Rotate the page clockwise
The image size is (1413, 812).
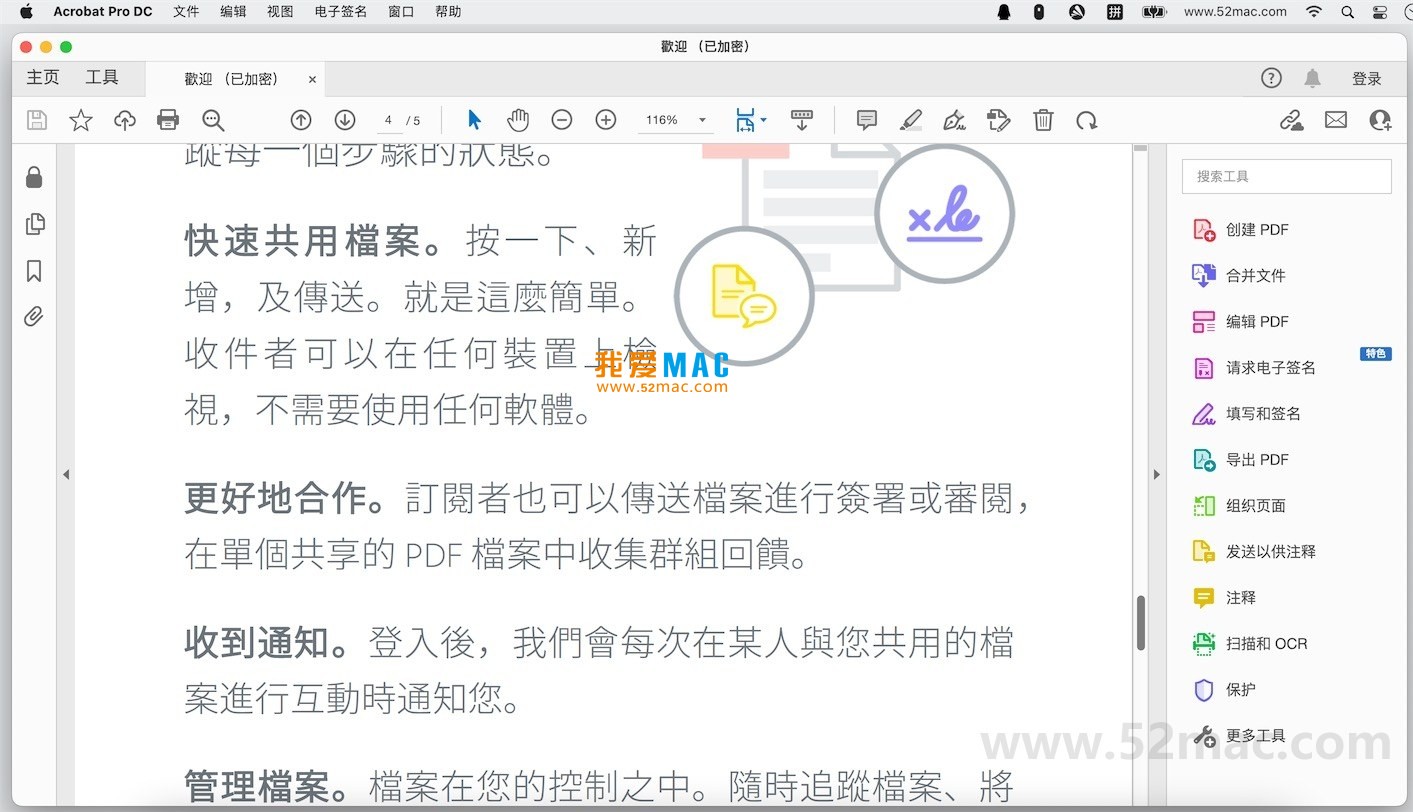(1087, 120)
